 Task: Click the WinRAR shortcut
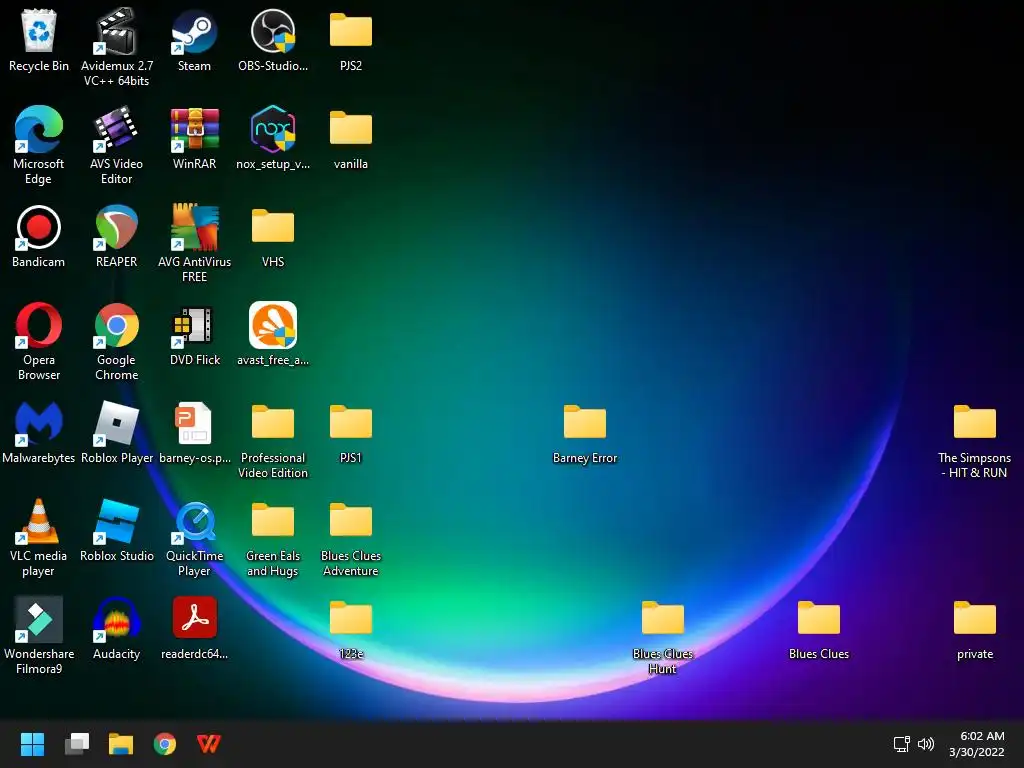(194, 129)
